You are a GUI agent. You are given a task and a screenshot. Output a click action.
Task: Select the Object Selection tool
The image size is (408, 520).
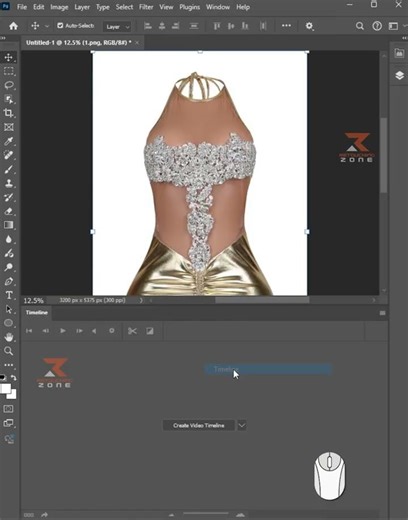click(9, 99)
